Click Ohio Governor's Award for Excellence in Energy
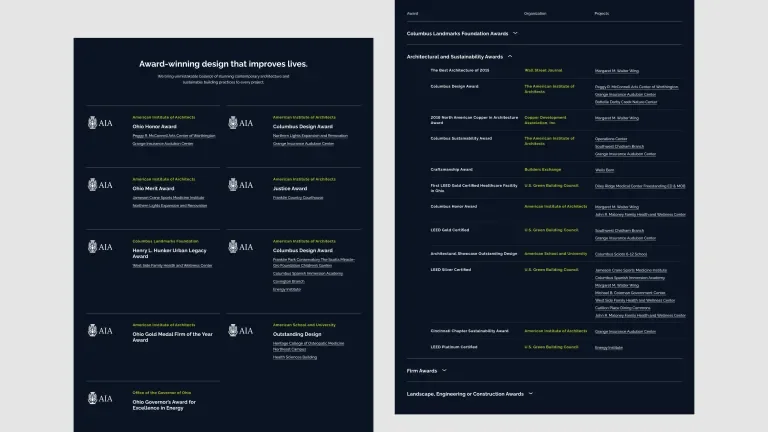The width and height of the screenshot is (768, 432). 164,405
